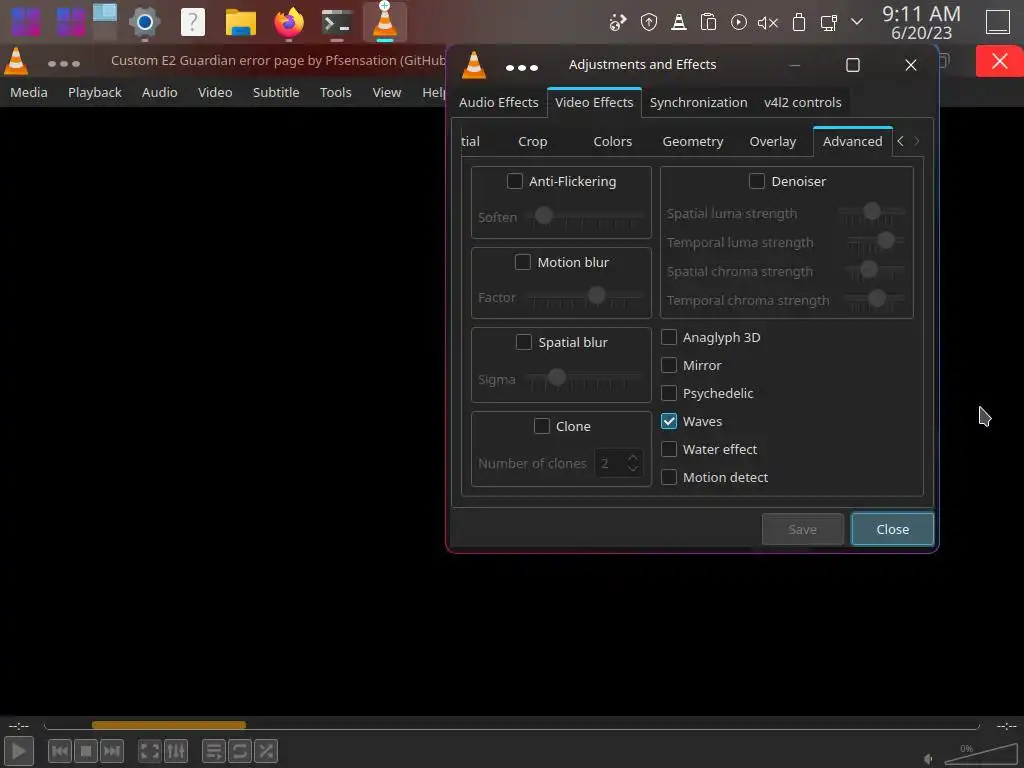This screenshot has width=1024, height=768.
Task: Enable the Motion detect checkbox
Action: tap(669, 477)
